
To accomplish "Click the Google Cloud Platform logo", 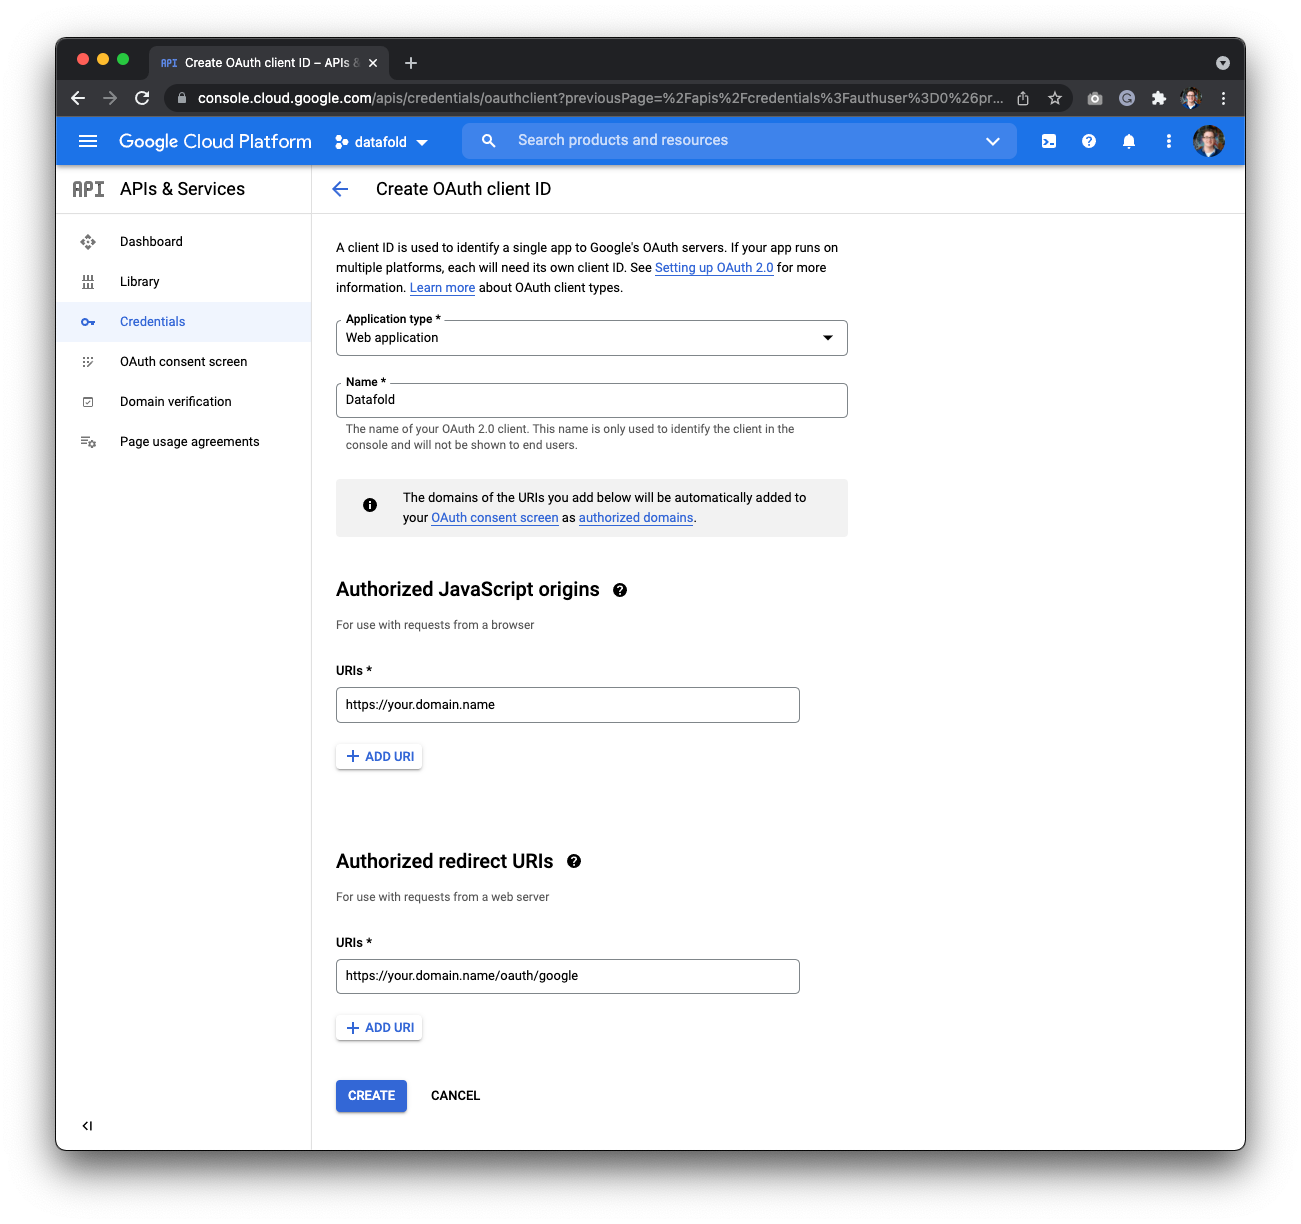I will point(215,141).
